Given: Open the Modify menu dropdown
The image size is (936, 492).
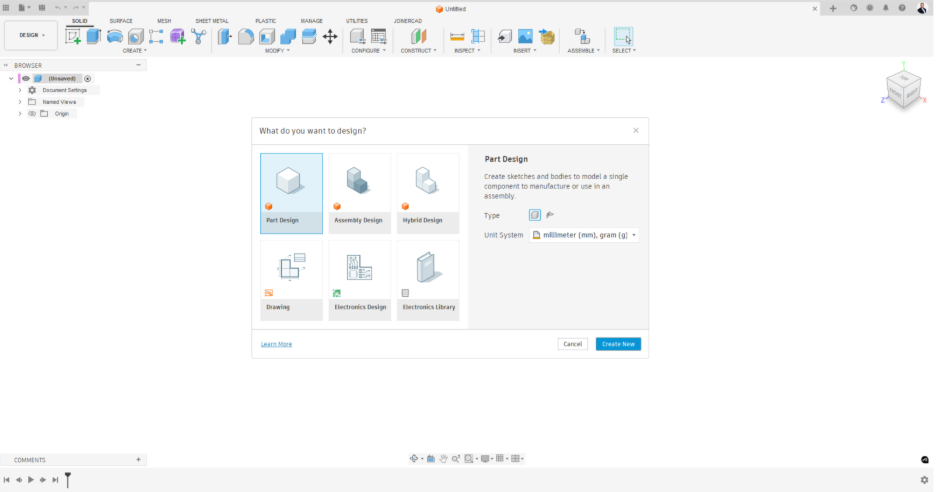Looking at the screenshot, I should (277, 51).
